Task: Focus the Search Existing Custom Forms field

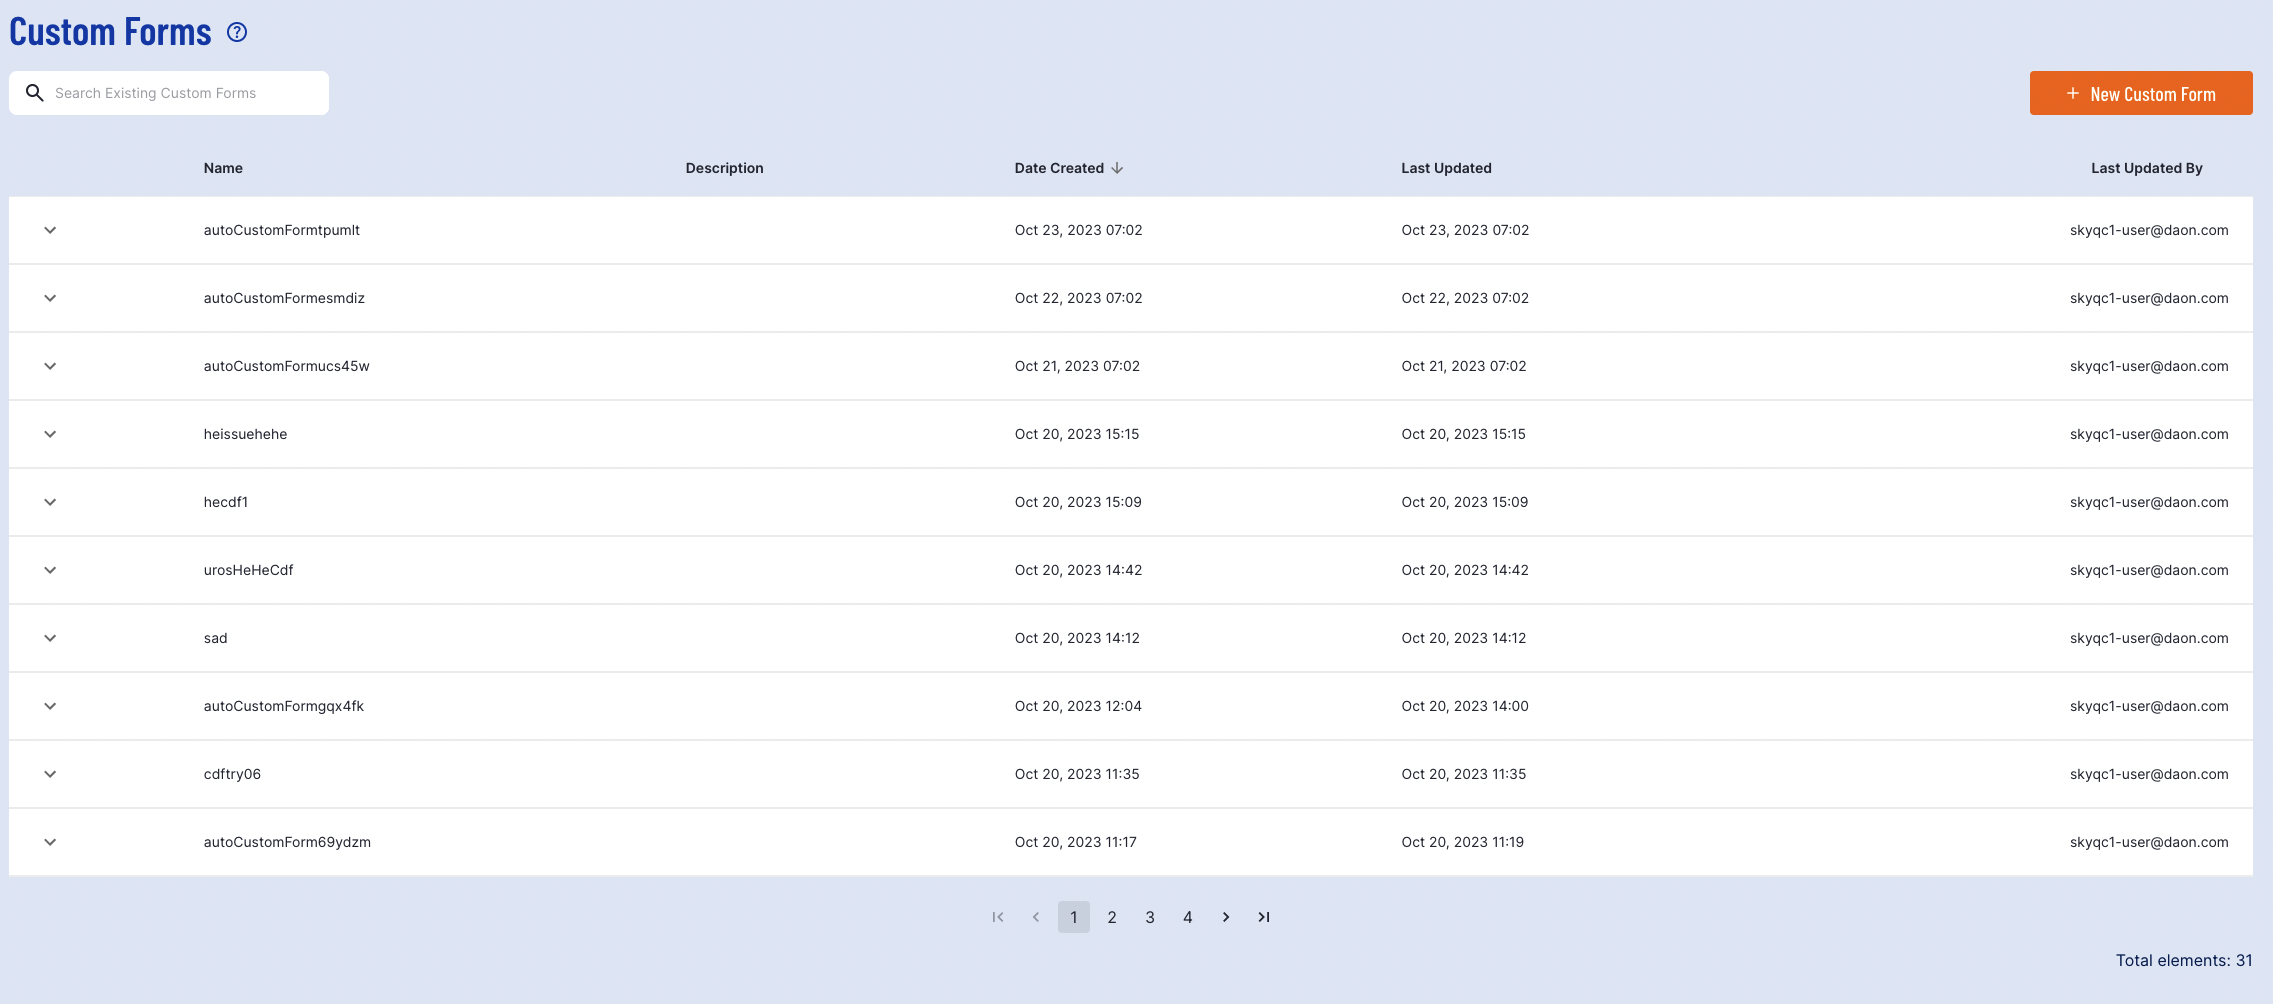Action: (x=180, y=93)
